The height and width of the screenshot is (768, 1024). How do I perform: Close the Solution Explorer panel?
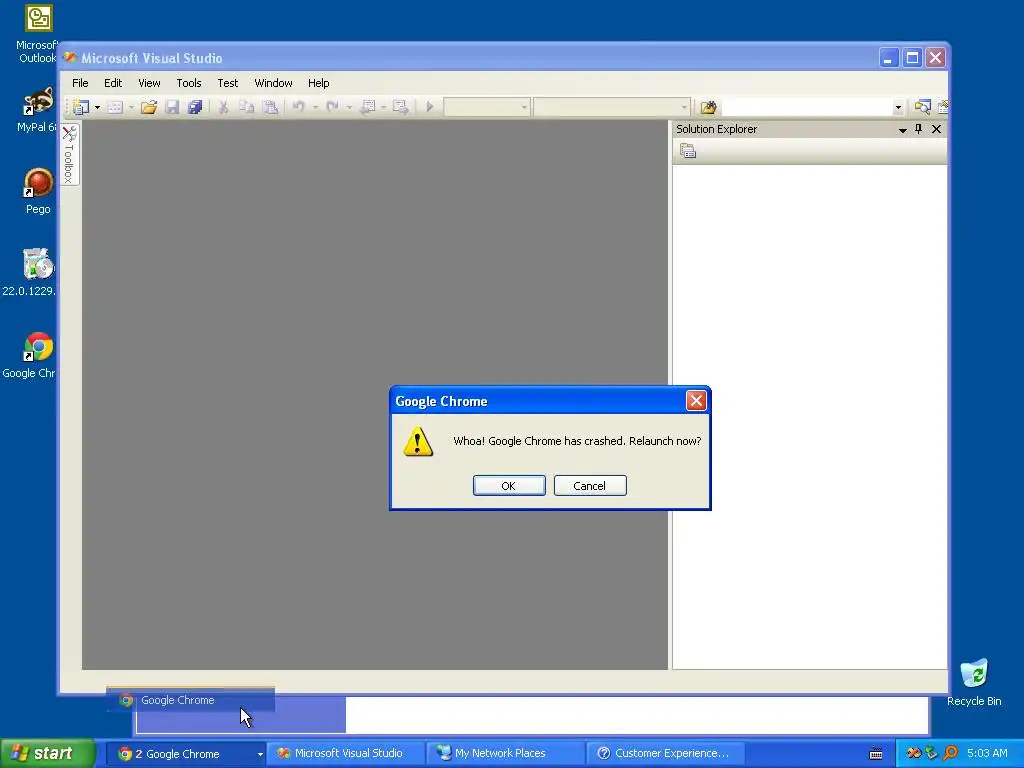pos(936,129)
